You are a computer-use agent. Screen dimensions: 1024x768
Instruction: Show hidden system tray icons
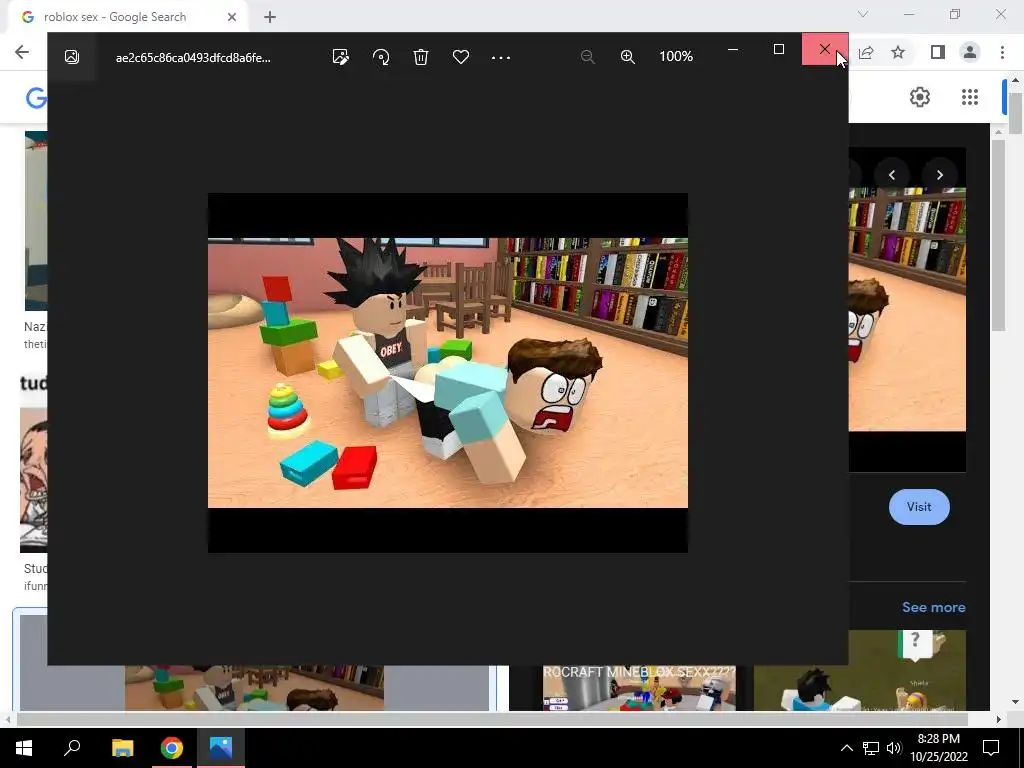[x=846, y=748]
